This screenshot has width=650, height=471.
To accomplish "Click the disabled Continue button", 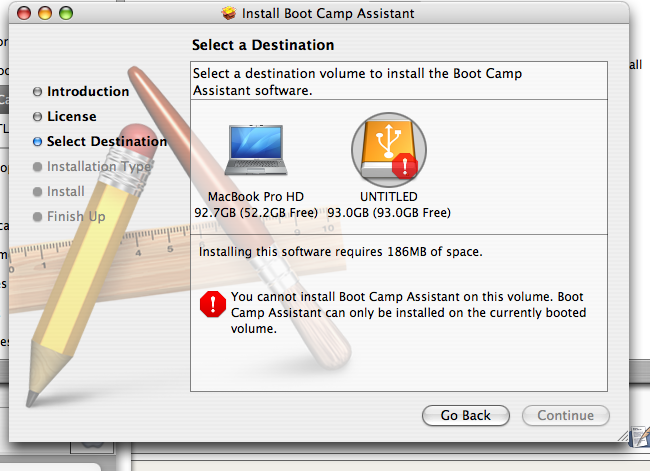I will 565,415.
